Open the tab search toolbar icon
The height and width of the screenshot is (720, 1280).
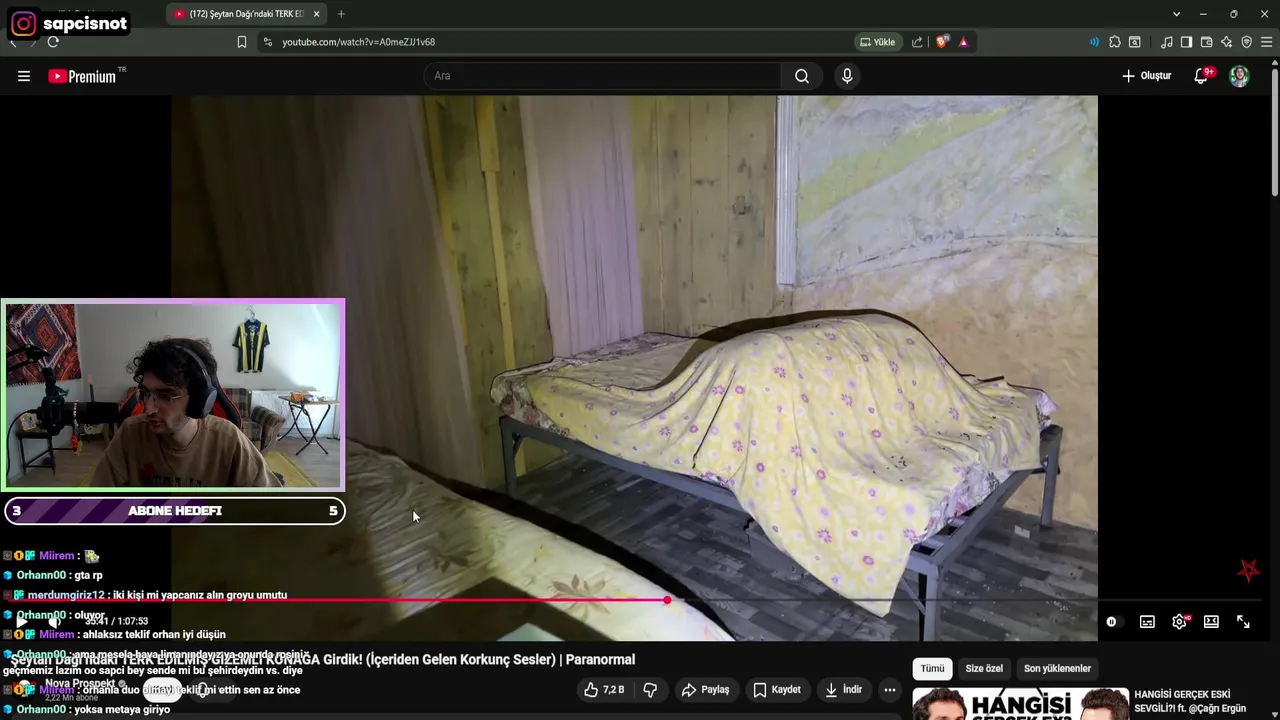click(x=1135, y=42)
